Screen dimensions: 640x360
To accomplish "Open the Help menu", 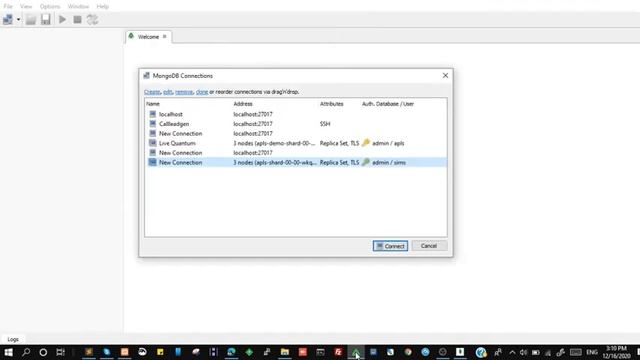I will pyautogui.click(x=102, y=7).
